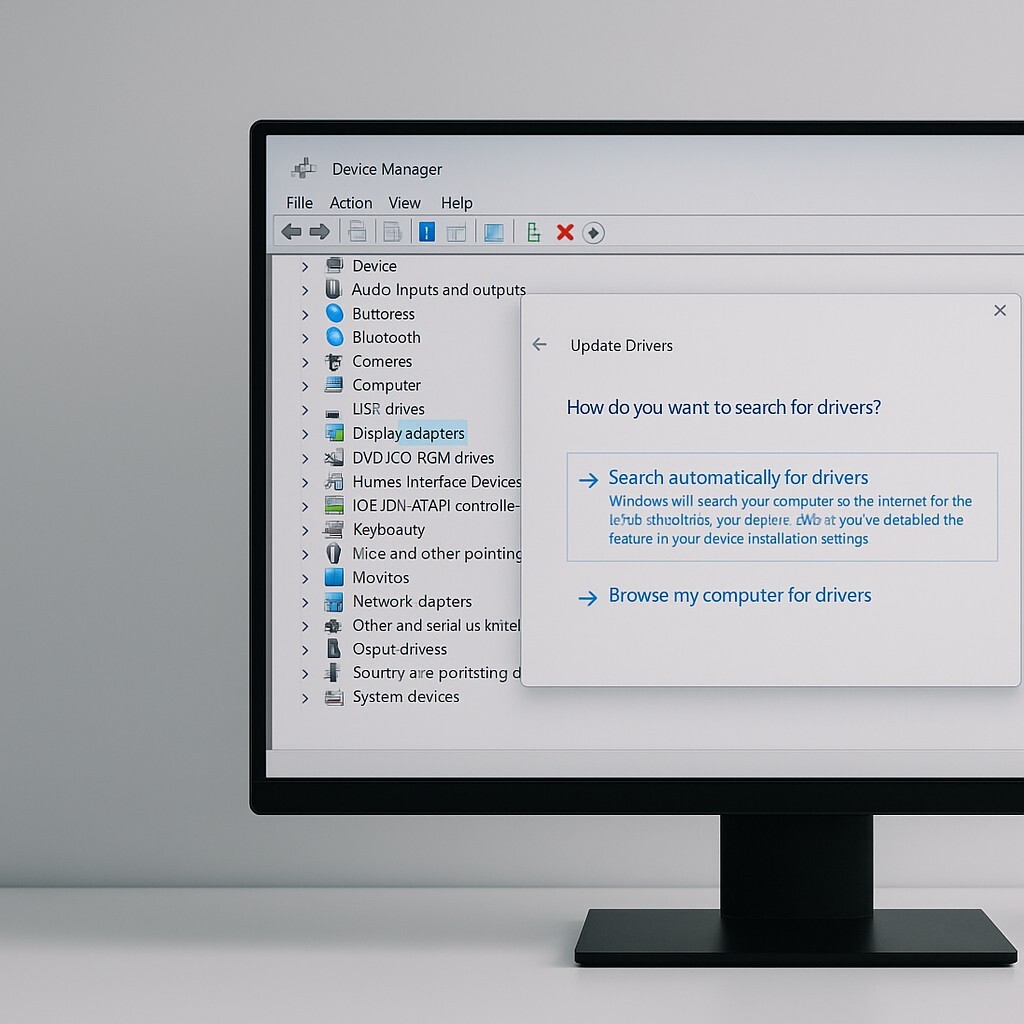
Task: Choose Browse my computer for drivers
Action: tap(739, 596)
